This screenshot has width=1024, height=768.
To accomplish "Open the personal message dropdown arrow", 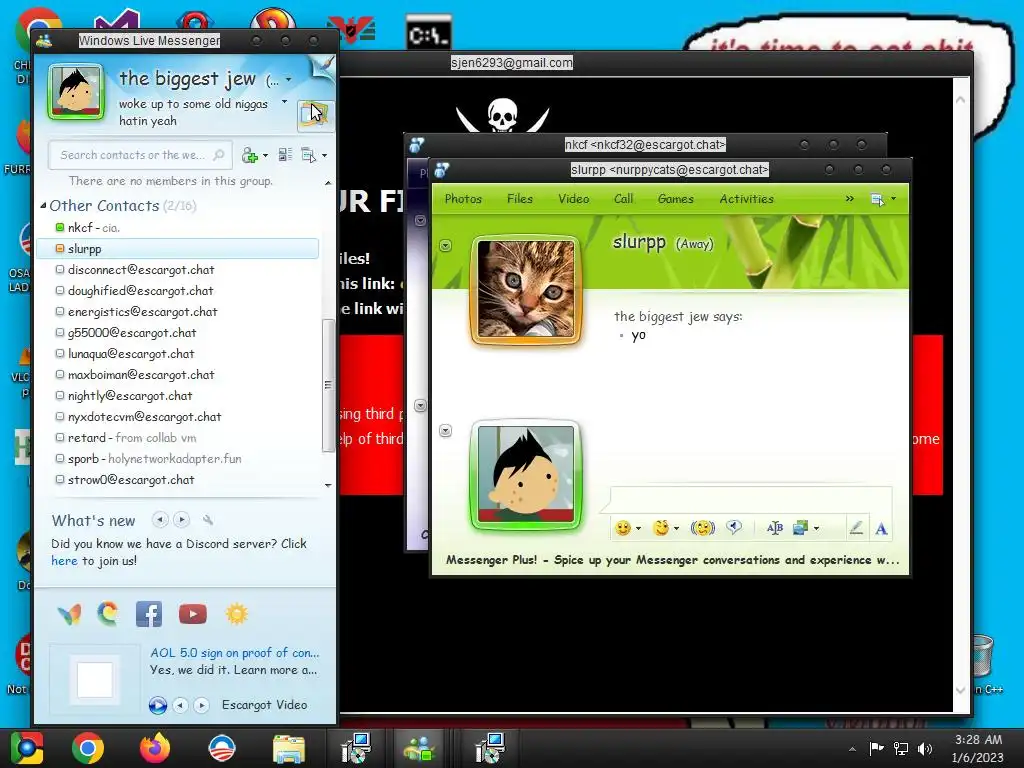I will coord(284,102).
